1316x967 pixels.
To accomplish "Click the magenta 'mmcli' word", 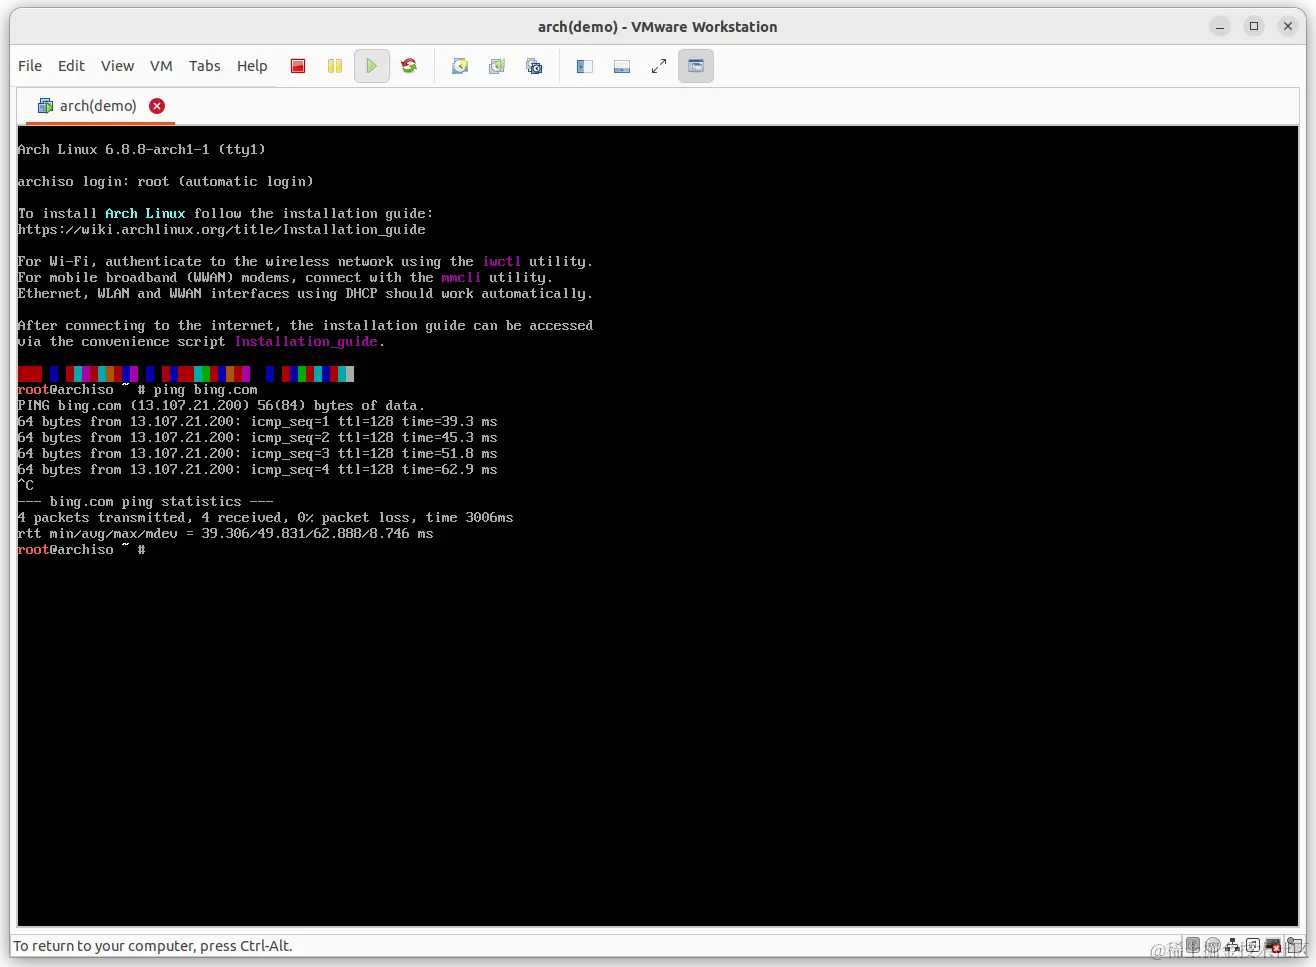I will tap(461, 278).
